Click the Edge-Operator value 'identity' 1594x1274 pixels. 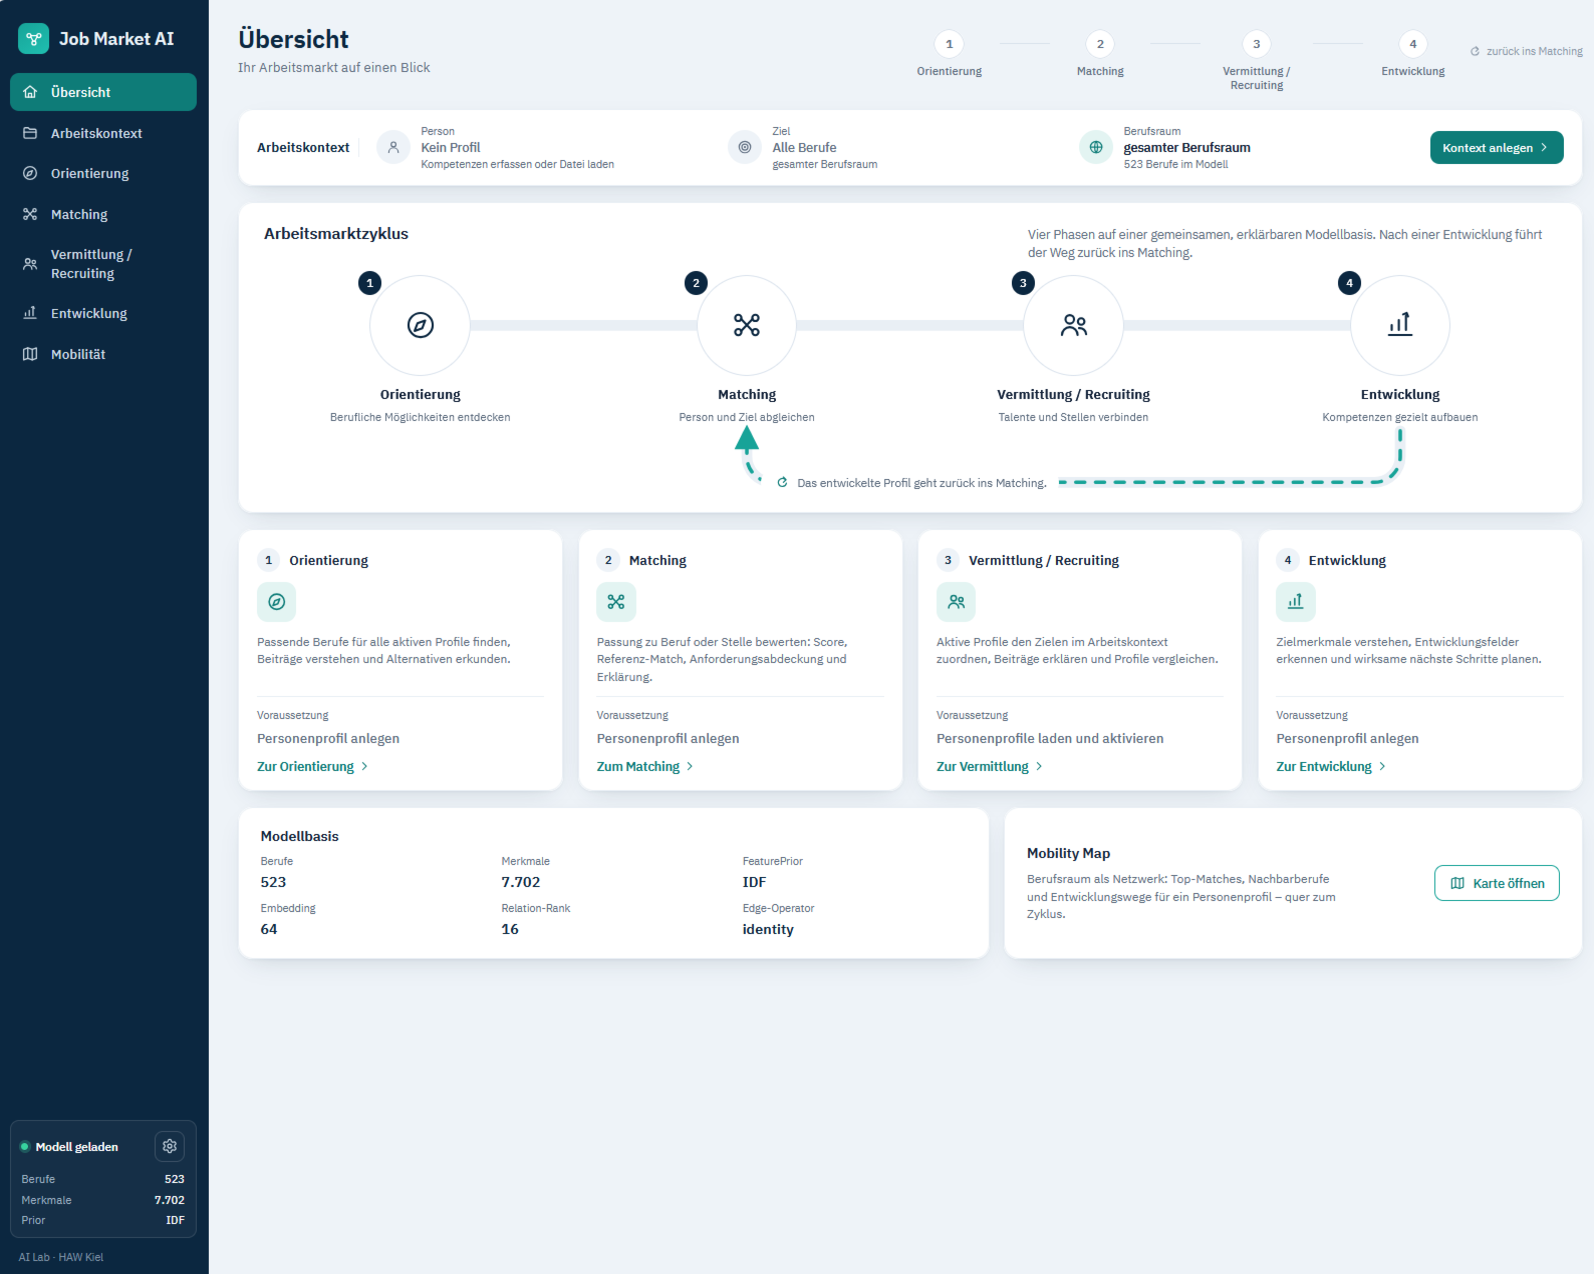pos(768,929)
